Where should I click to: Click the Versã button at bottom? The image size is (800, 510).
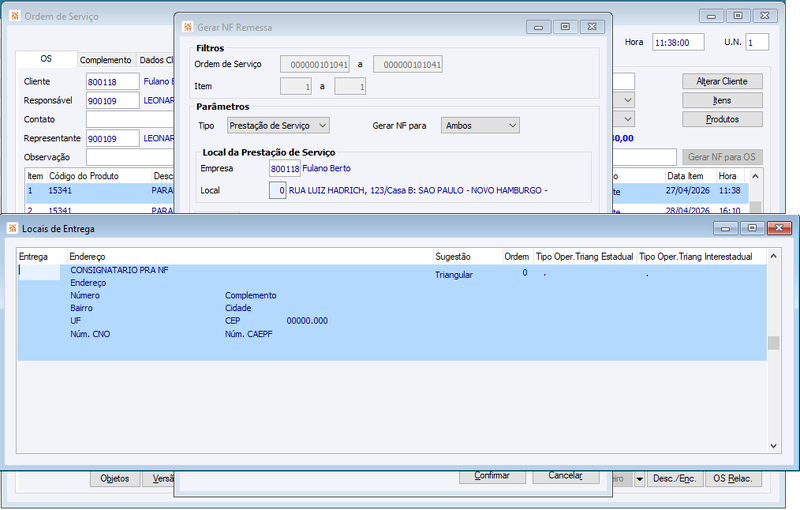pos(159,479)
